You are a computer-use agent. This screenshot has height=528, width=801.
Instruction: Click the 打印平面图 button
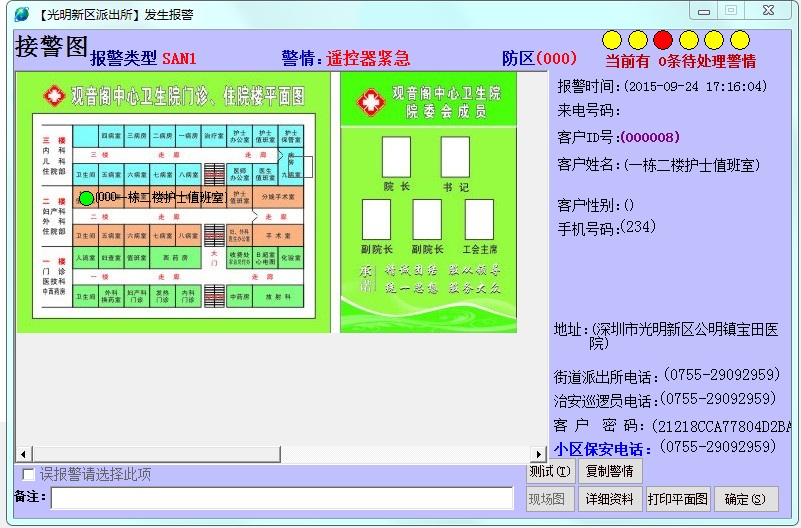pyautogui.click(x=678, y=499)
